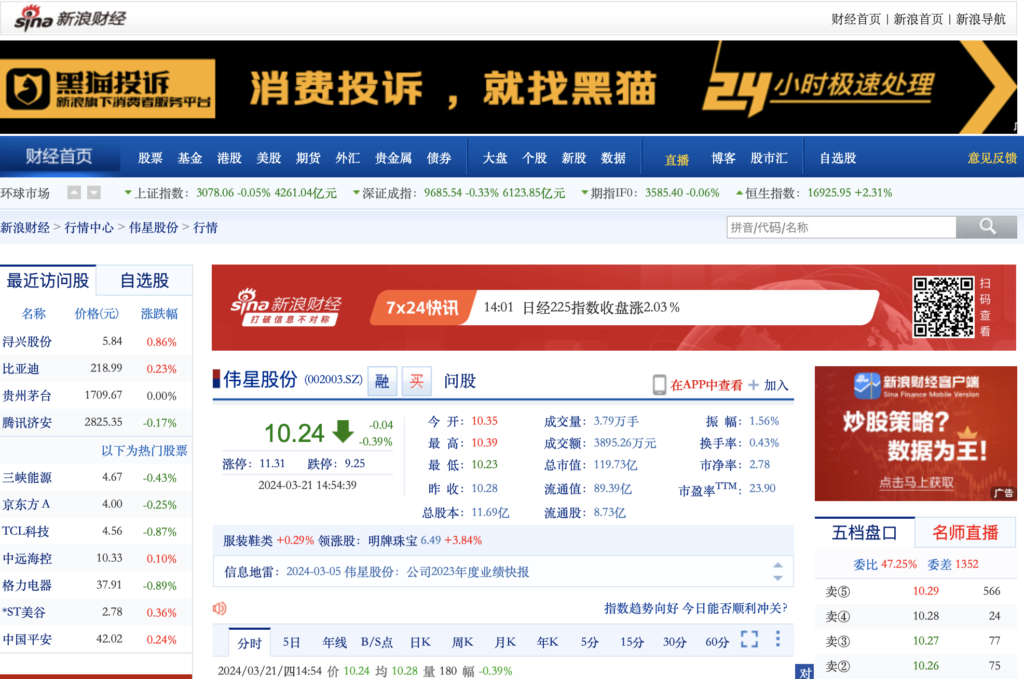1024x679 pixels.
Task: Click the Sina Finance logo at top-left
Action: click(70, 18)
